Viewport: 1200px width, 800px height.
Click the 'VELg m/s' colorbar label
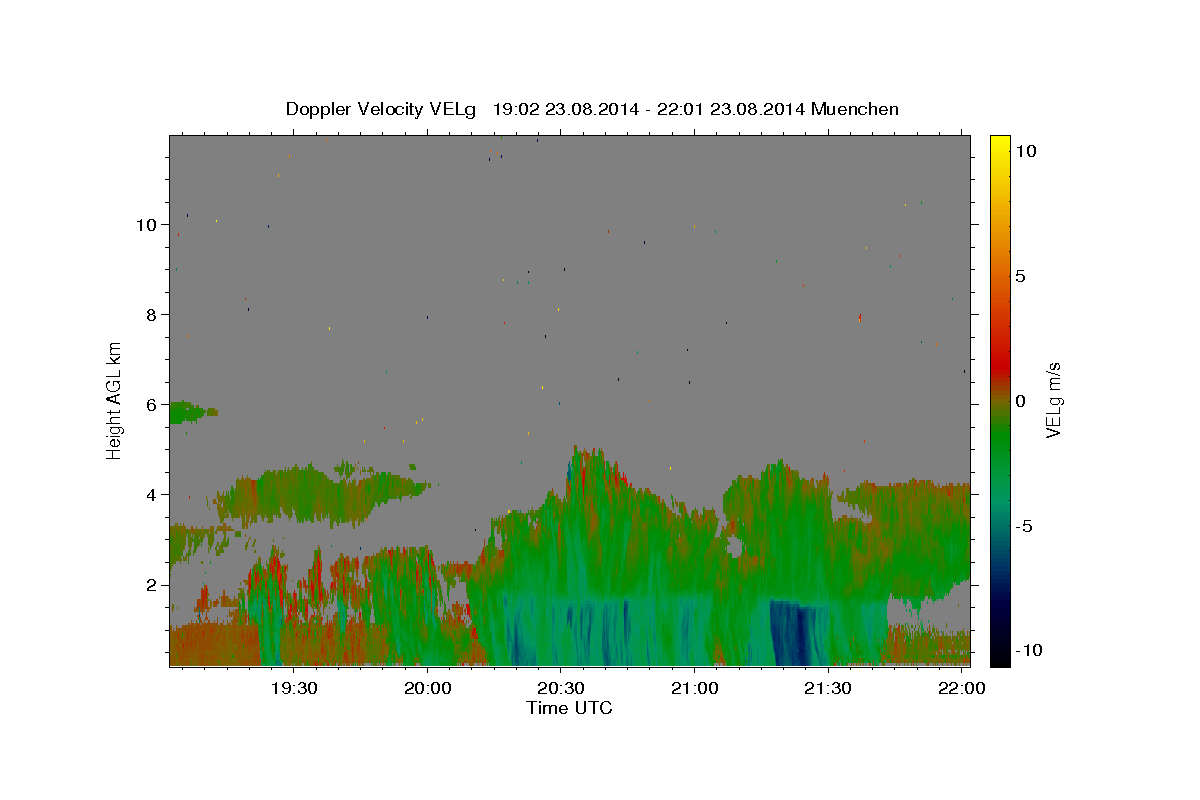click(x=1053, y=400)
